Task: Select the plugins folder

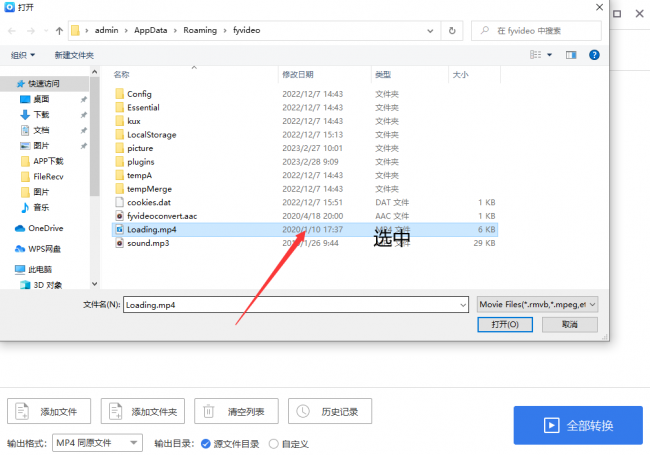Action: point(141,162)
